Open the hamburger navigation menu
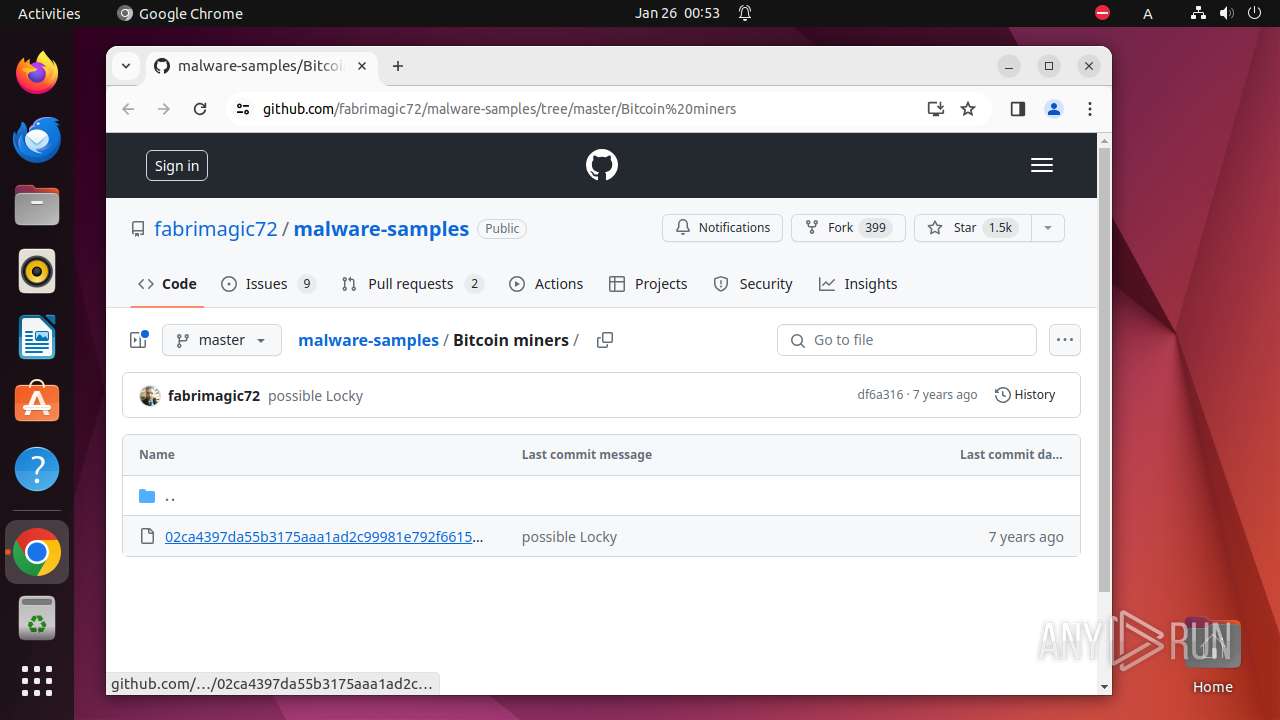 1042,165
